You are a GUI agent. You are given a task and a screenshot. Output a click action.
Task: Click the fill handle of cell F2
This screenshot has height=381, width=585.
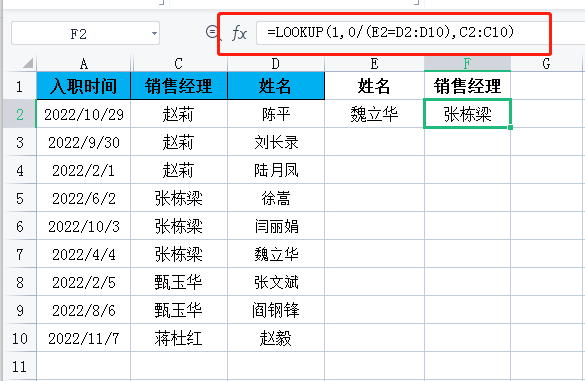(x=510, y=127)
